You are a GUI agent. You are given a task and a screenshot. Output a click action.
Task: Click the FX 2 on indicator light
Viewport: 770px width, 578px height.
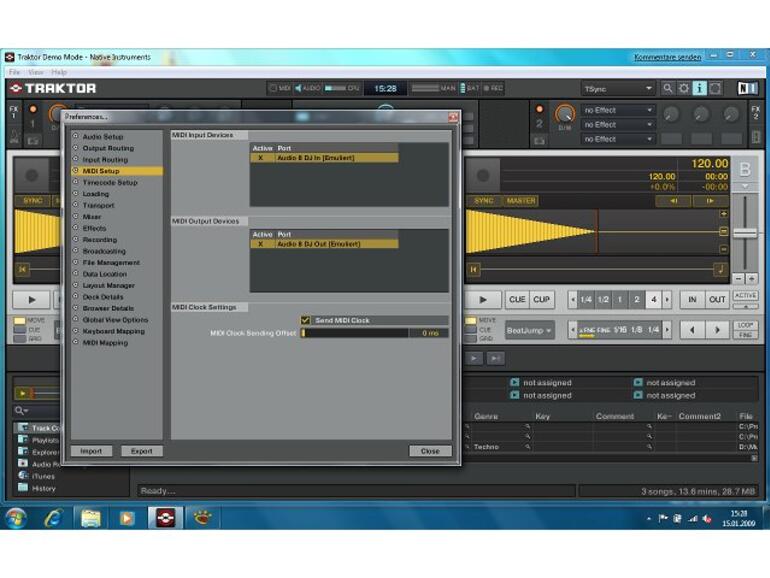click(x=540, y=109)
